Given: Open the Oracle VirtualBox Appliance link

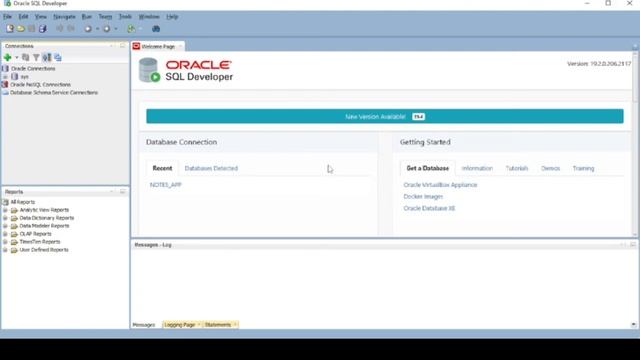Looking at the screenshot, I should [x=440, y=185].
